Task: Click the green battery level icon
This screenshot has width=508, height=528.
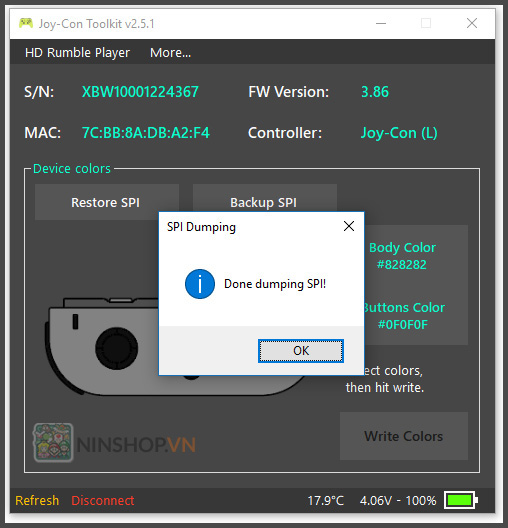Action: 461,500
